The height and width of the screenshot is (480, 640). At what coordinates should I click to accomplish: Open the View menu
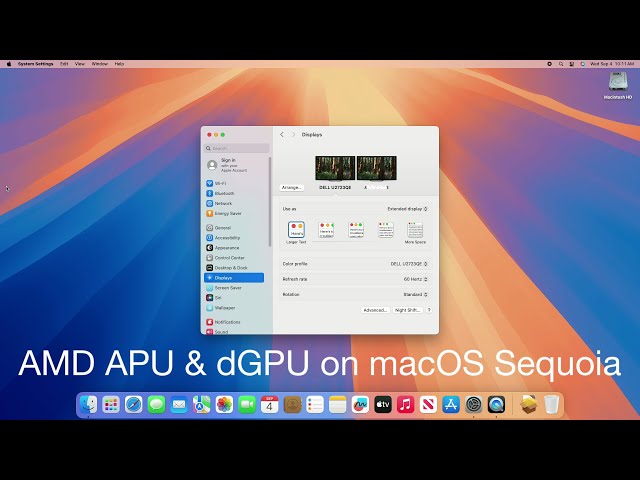[80, 64]
